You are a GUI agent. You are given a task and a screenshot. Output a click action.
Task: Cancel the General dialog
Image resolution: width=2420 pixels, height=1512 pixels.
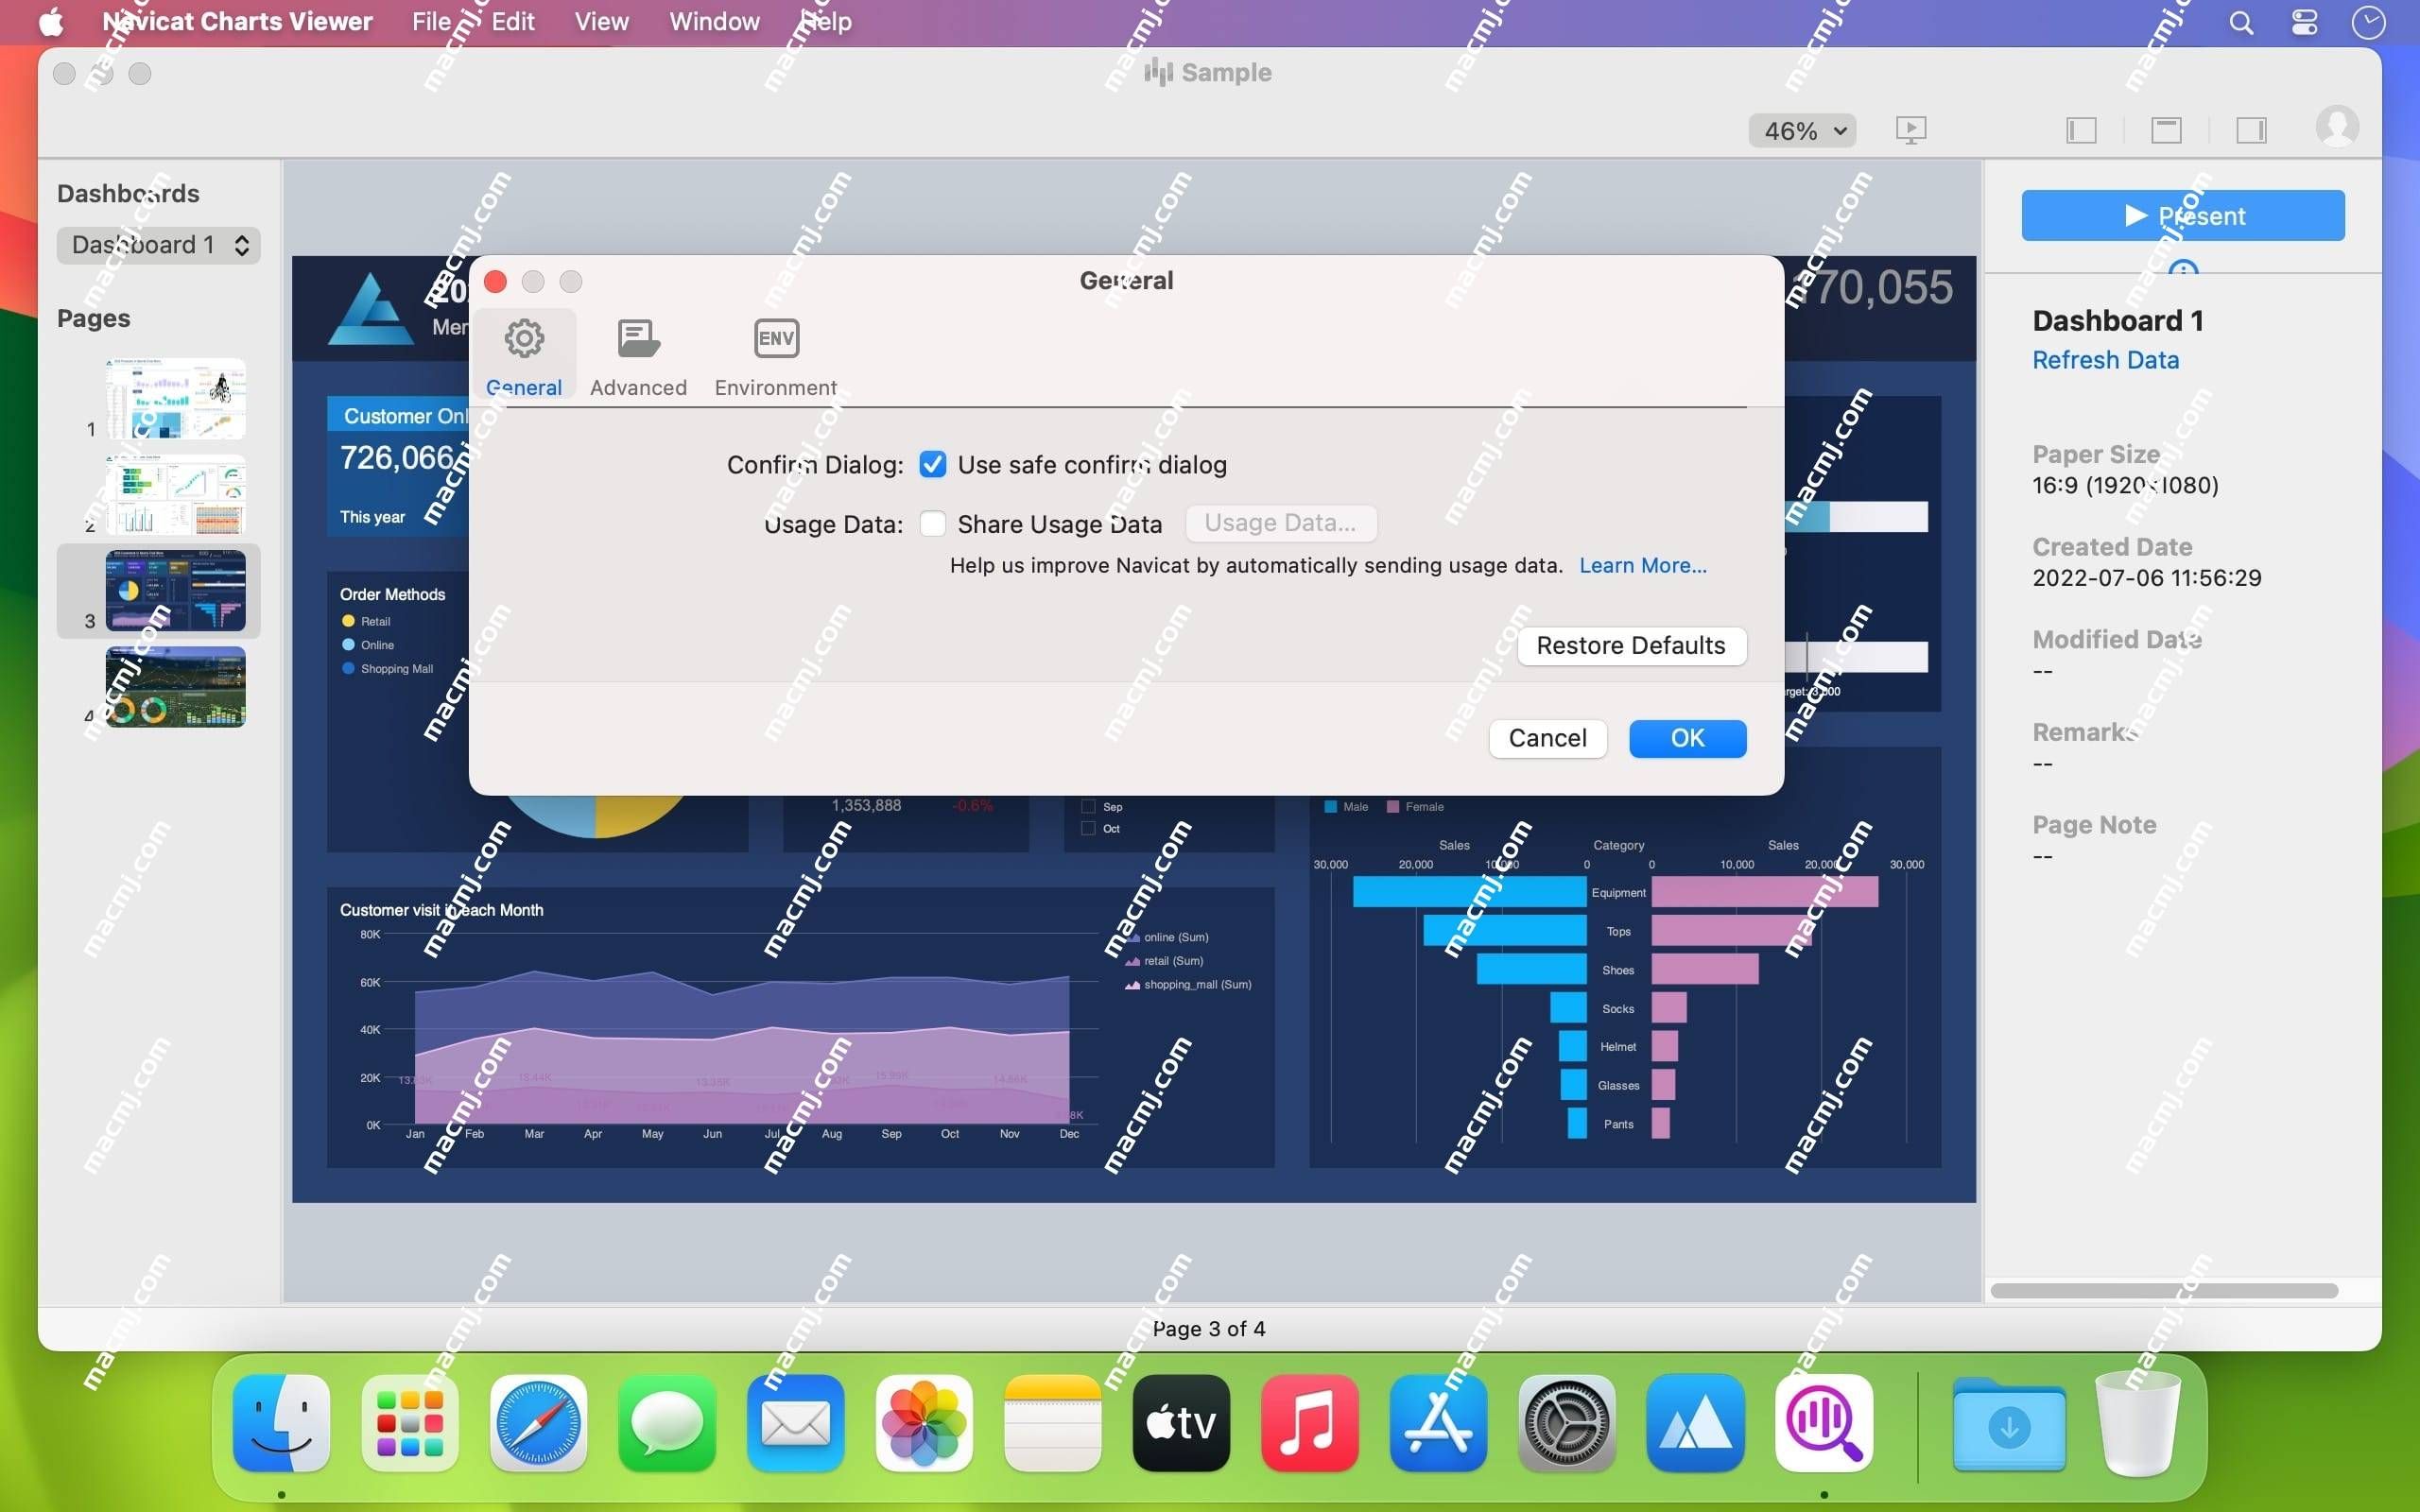click(x=1547, y=737)
